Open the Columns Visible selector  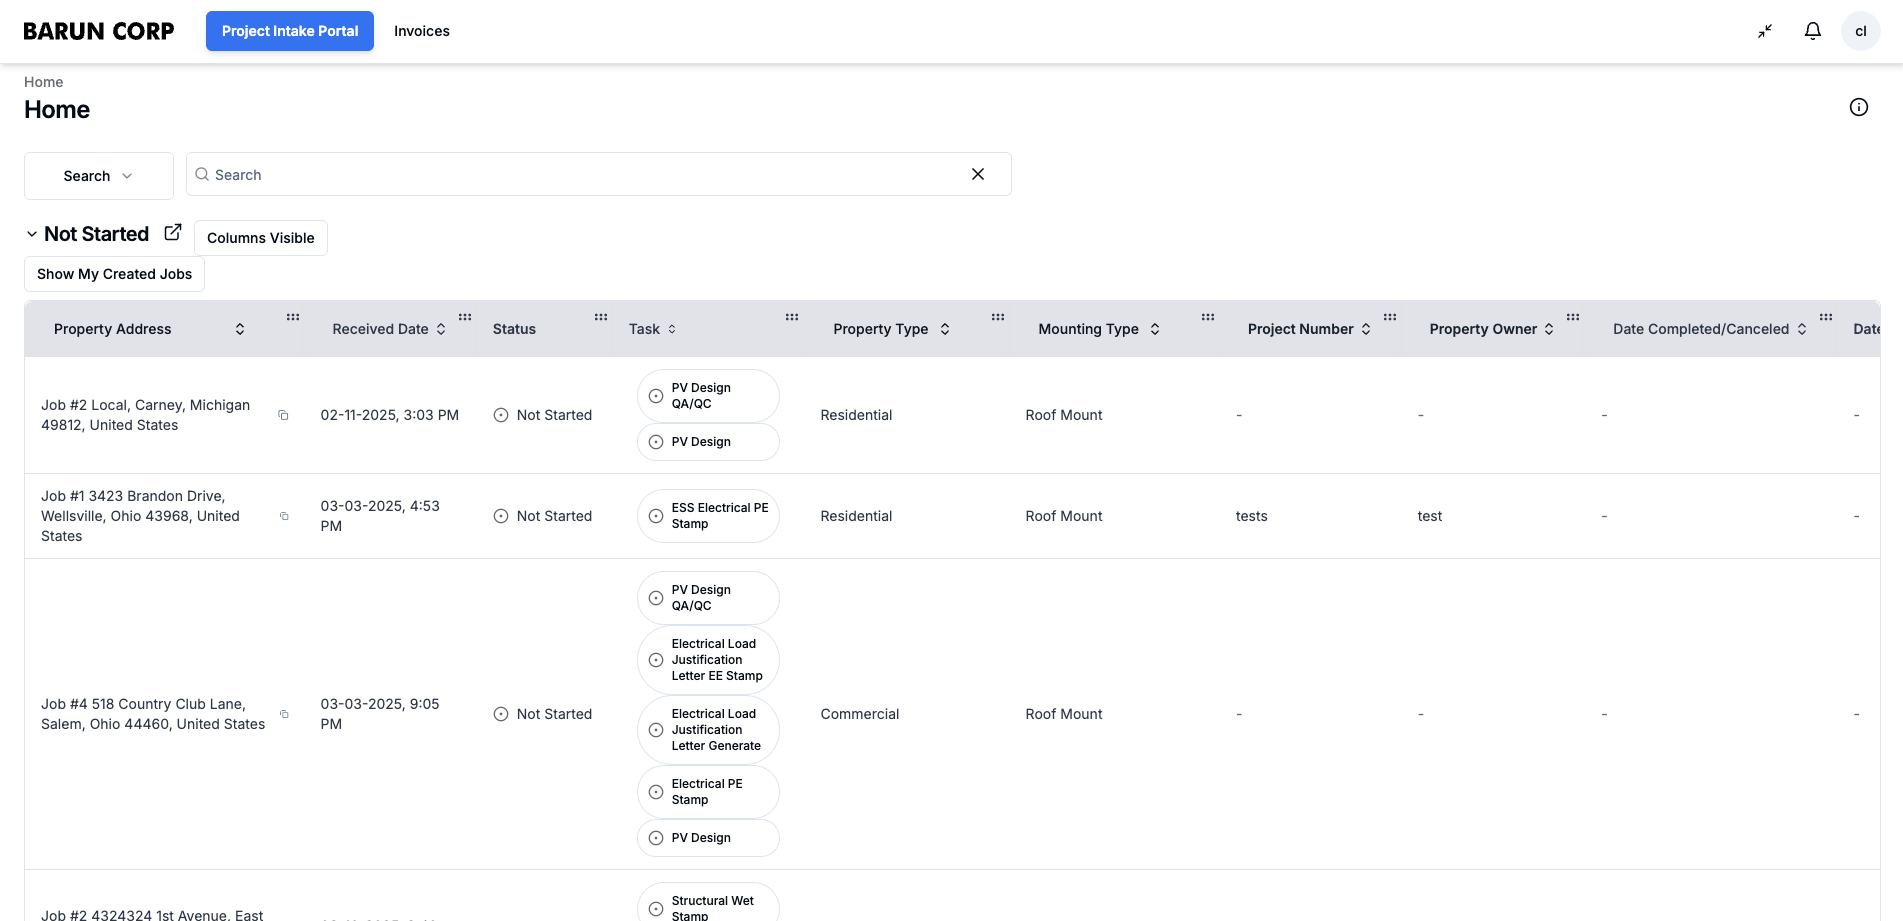click(260, 238)
